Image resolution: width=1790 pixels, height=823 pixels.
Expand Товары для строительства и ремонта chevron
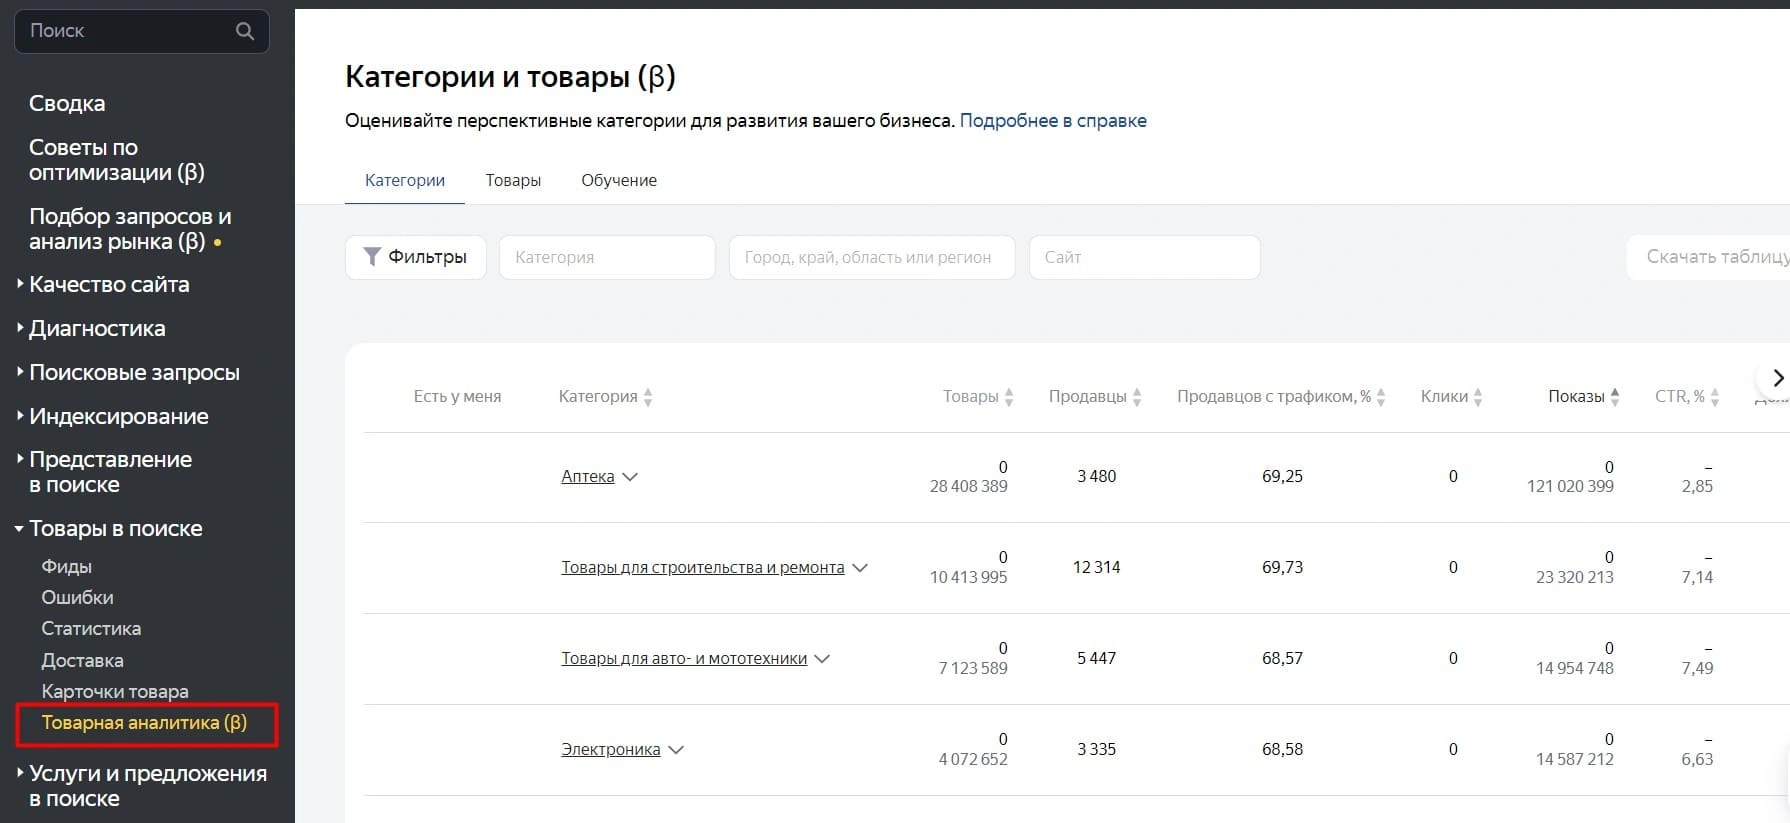tap(860, 568)
